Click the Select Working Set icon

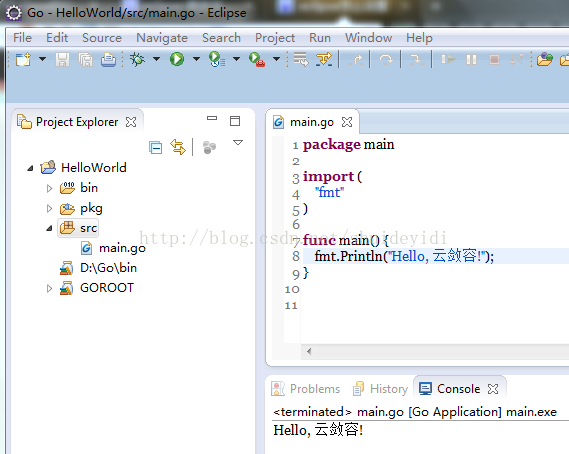point(209,147)
